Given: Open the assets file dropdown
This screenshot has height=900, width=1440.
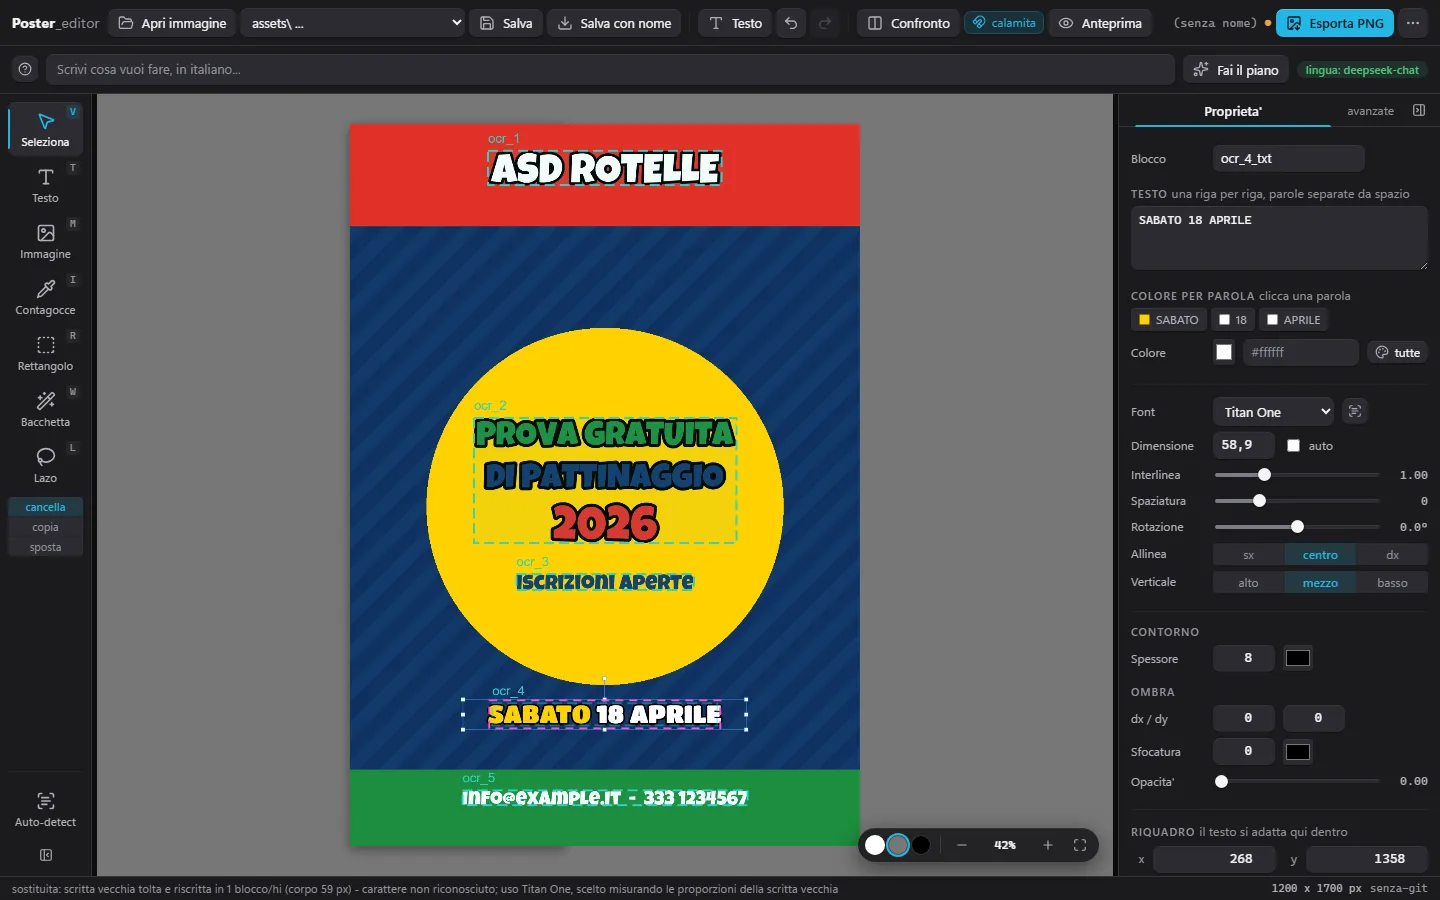Looking at the screenshot, I should coord(354,23).
